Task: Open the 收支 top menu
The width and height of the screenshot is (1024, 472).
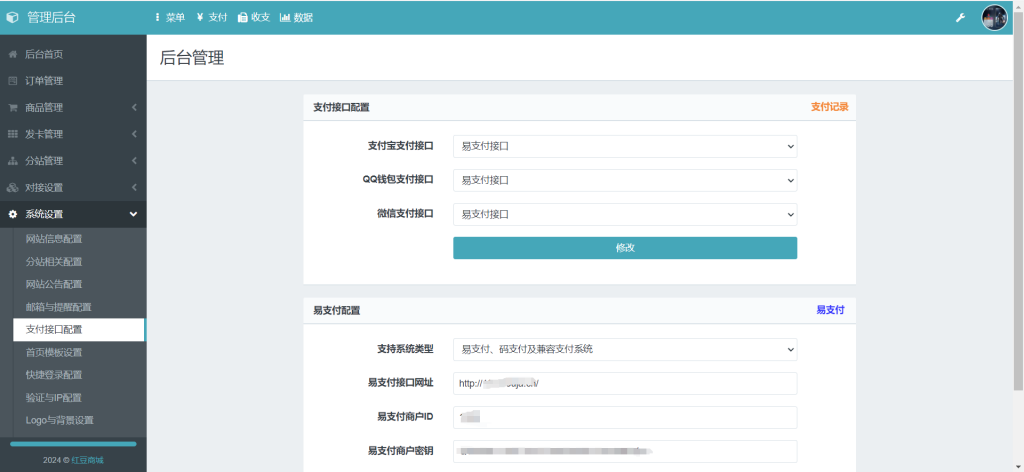Action: point(254,18)
